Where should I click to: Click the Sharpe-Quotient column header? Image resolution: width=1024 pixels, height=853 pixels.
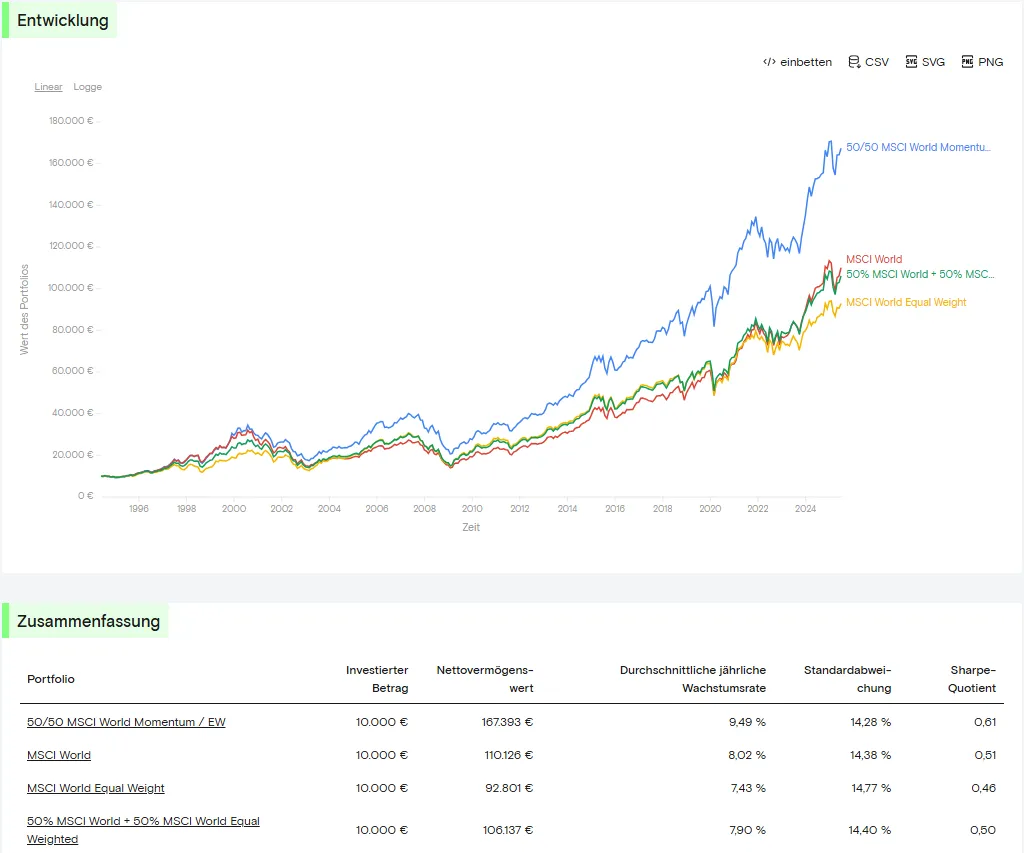coord(972,679)
